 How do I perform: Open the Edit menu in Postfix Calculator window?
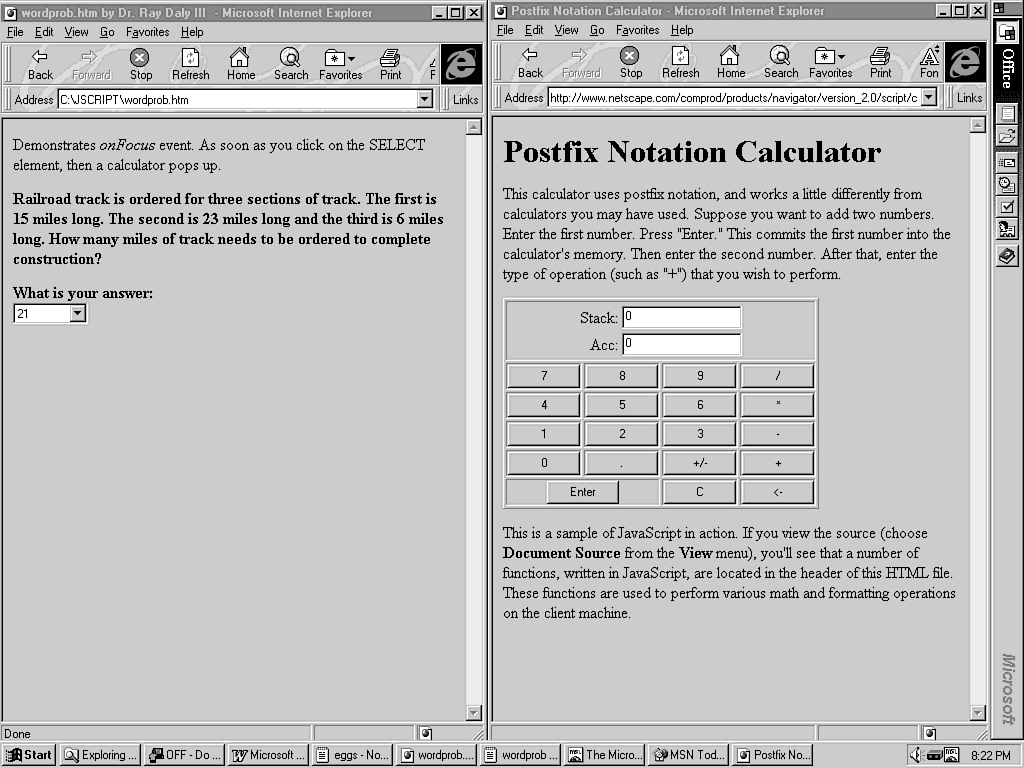534,30
